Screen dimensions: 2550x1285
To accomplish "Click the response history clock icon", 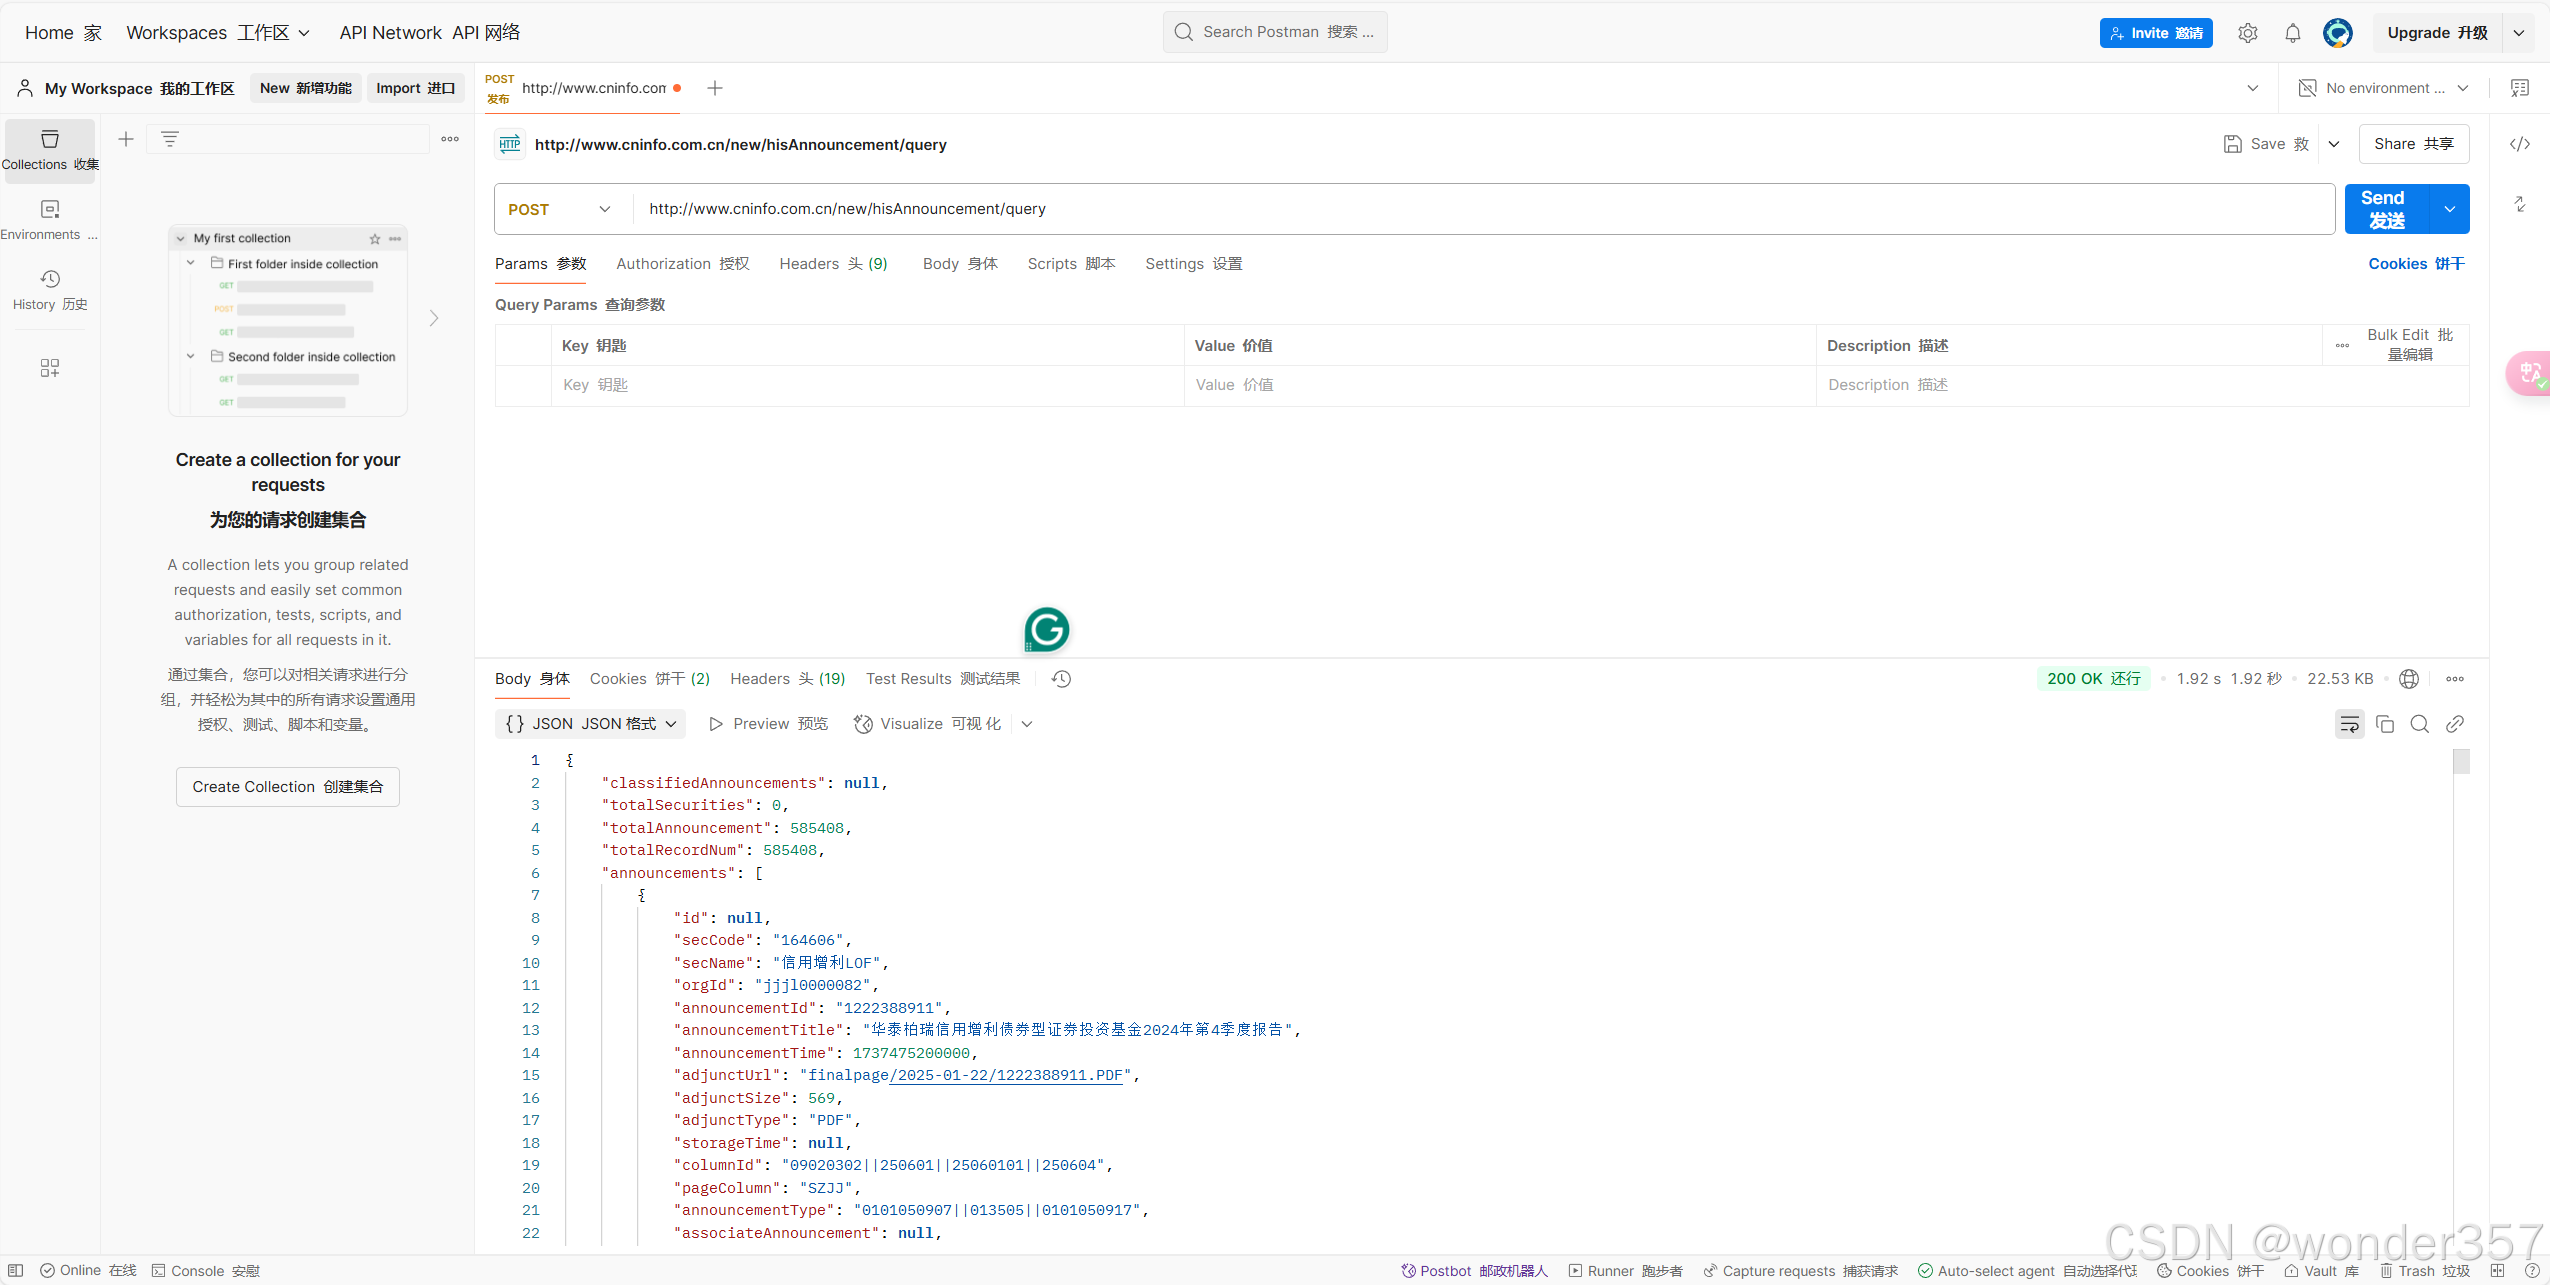I will tap(1061, 679).
